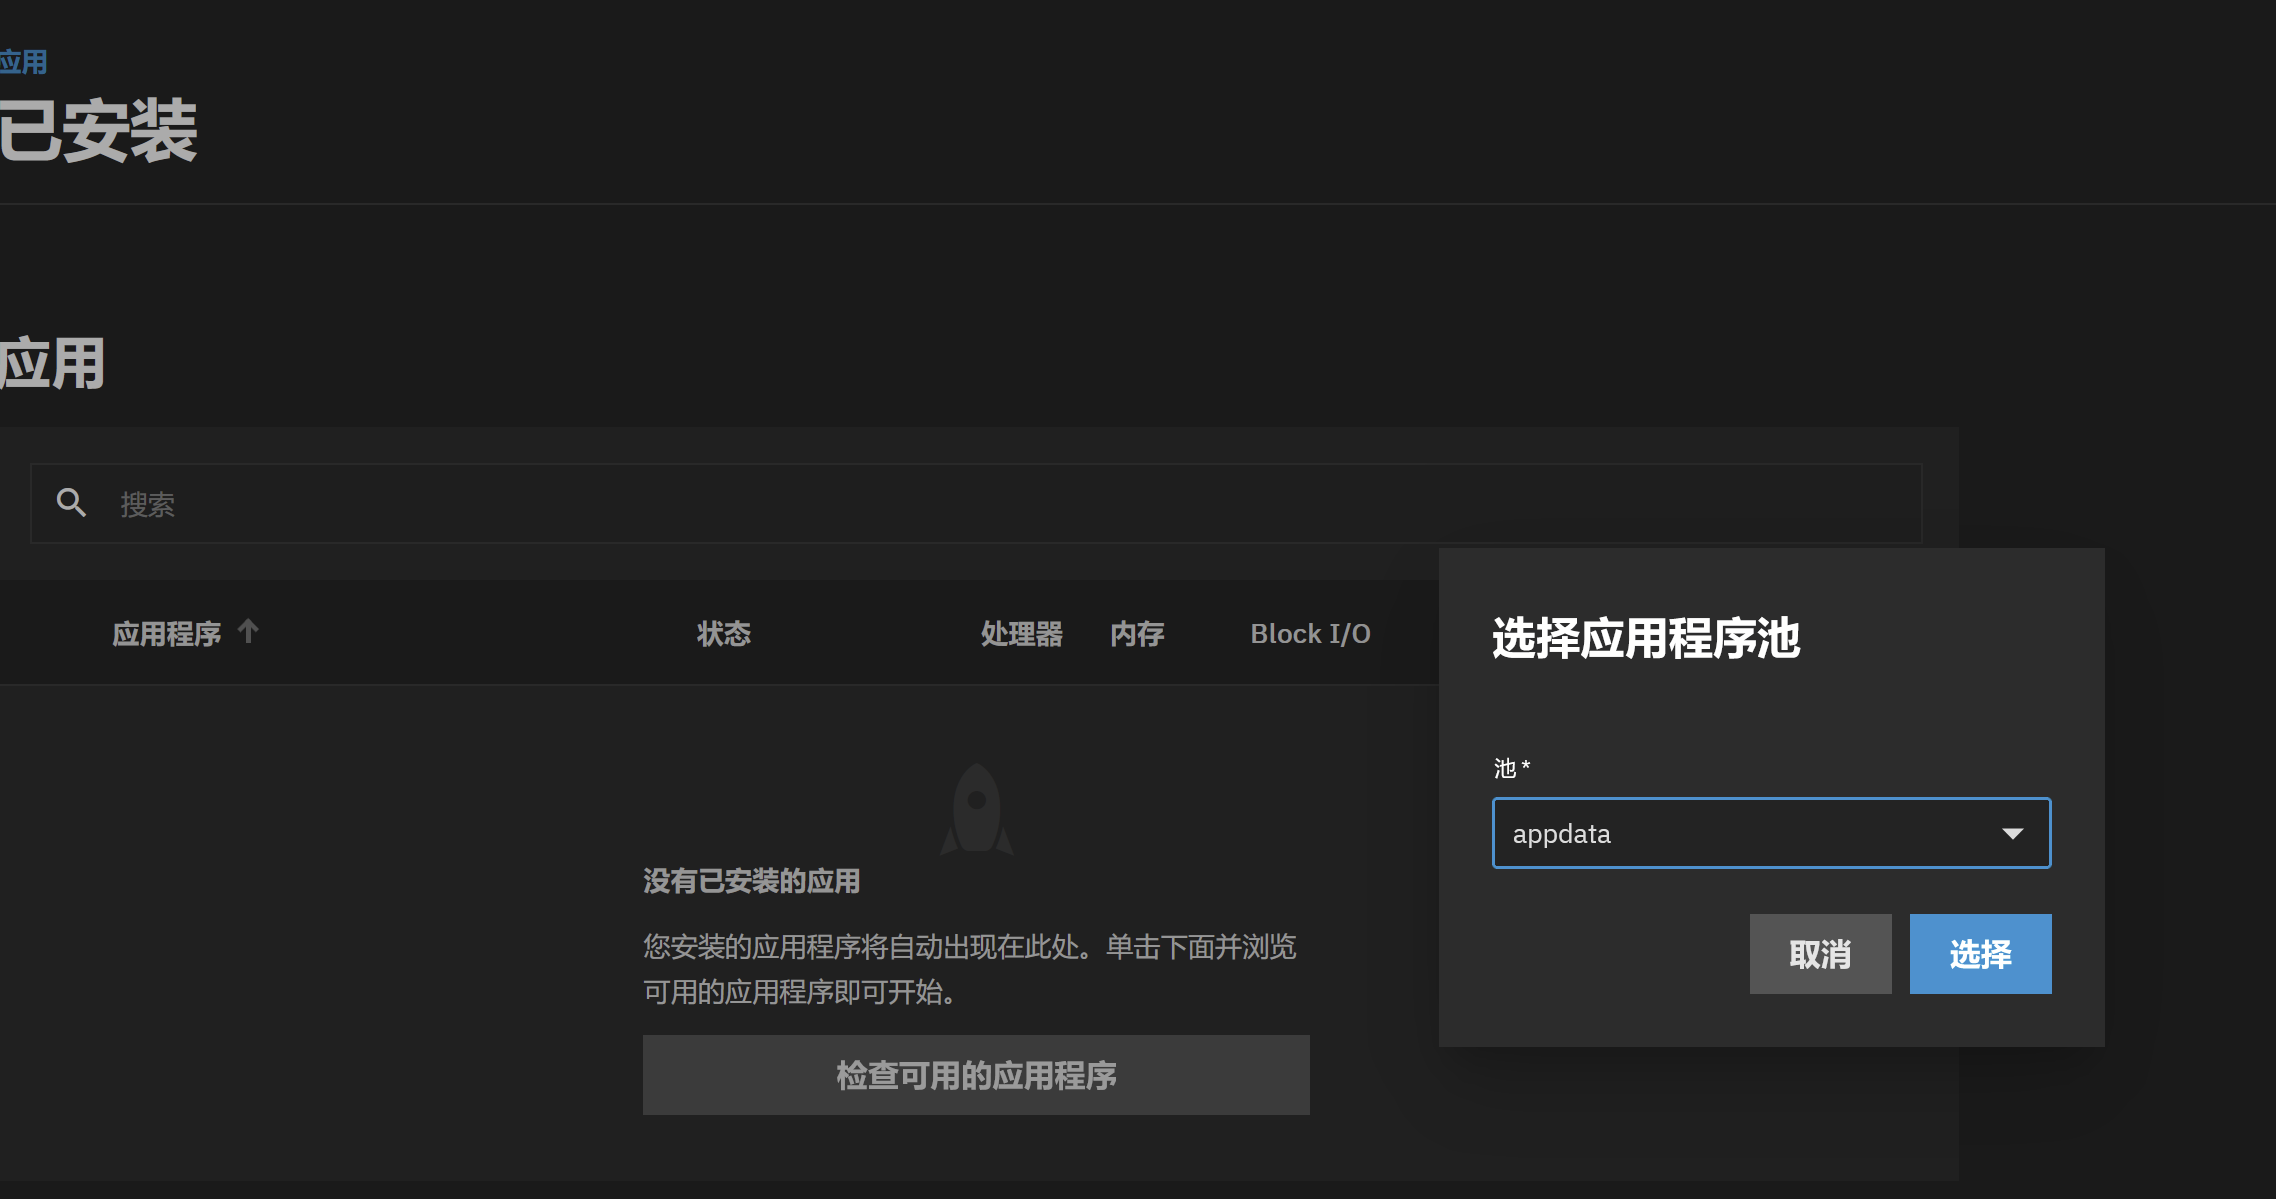Open the 池 appdata dropdown
2276x1199 pixels.
click(1771, 833)
